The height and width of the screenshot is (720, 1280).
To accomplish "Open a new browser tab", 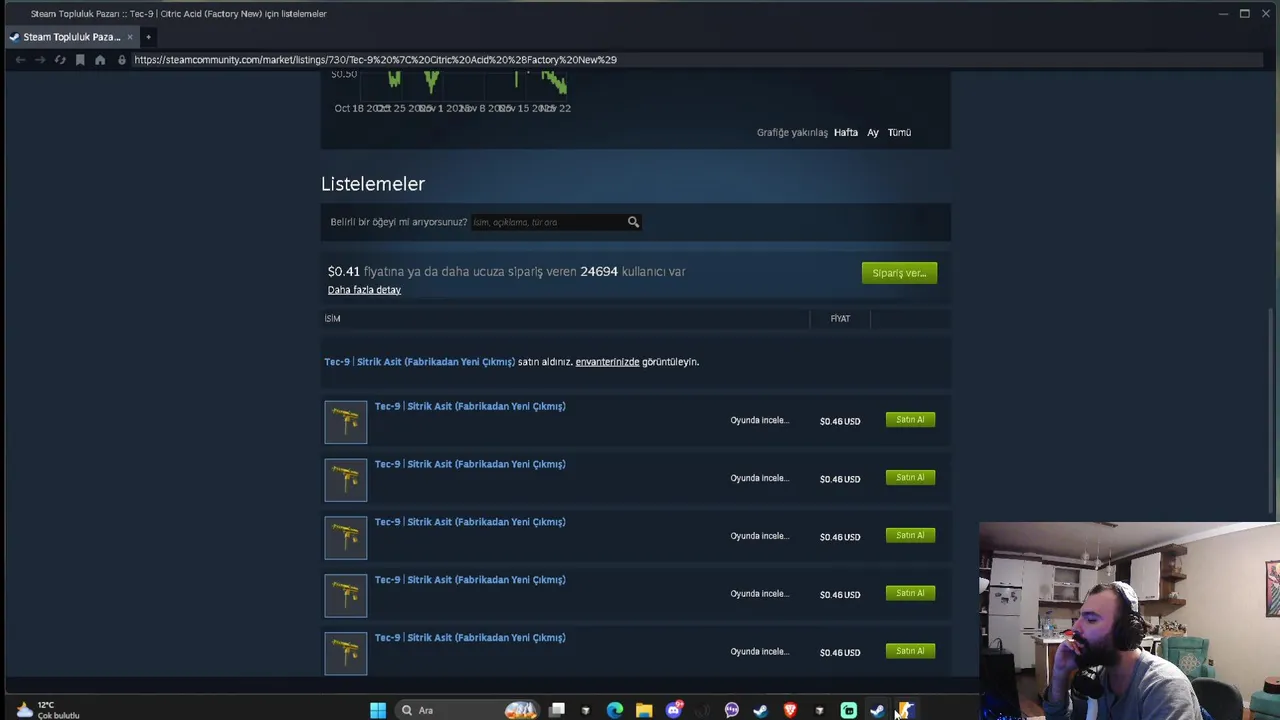I will 148,37.
